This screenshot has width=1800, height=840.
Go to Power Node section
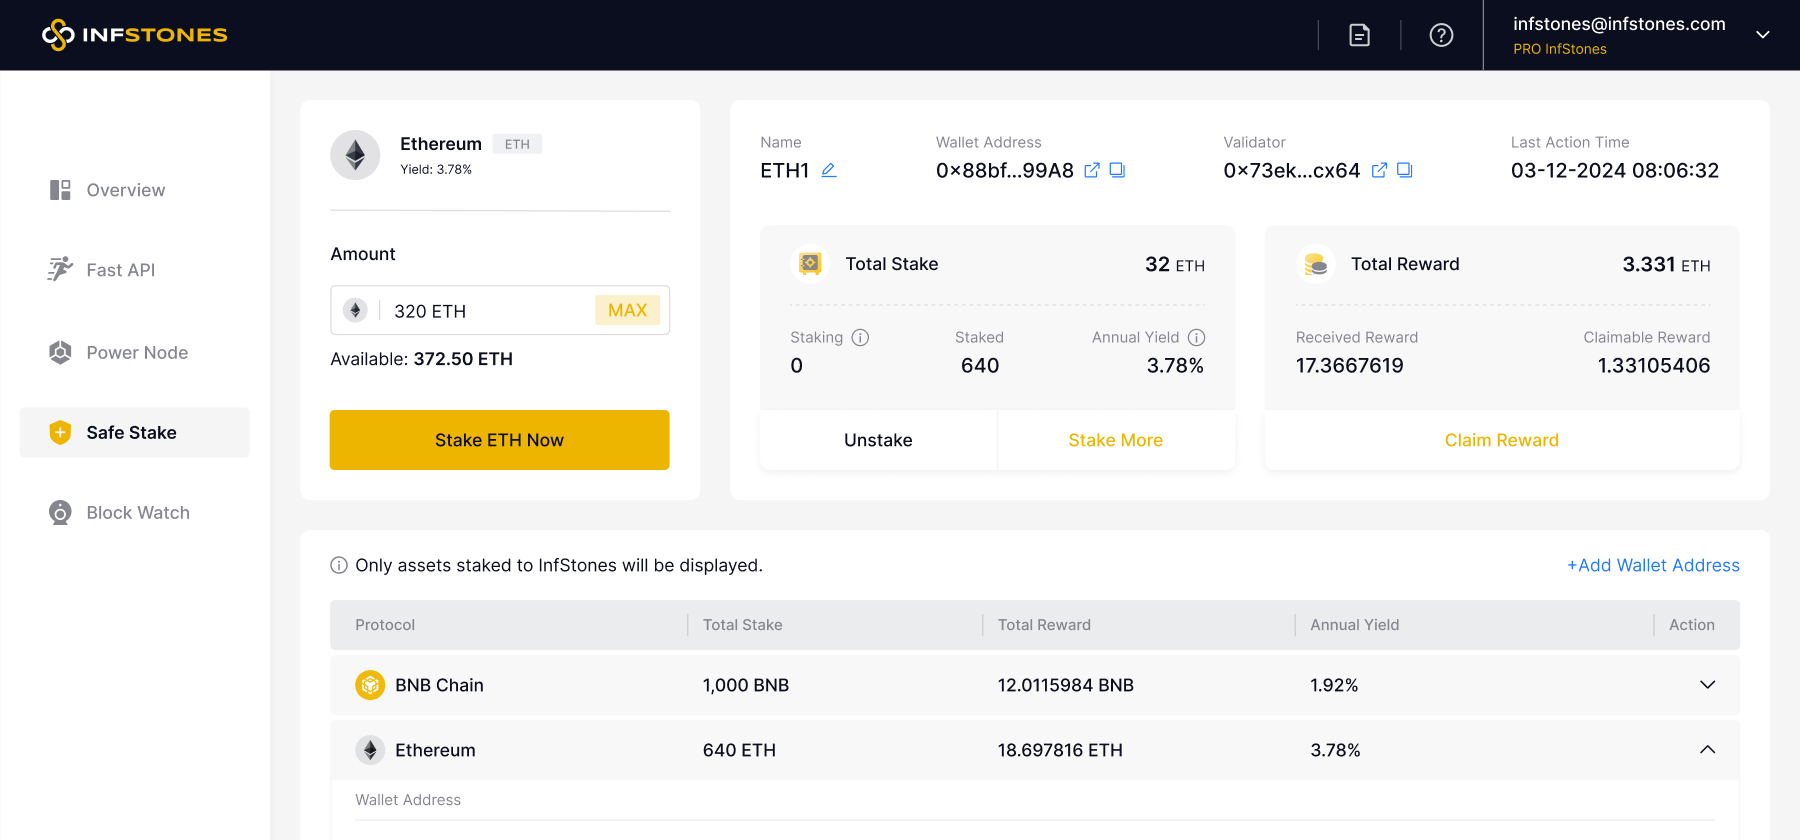[118, 352]
